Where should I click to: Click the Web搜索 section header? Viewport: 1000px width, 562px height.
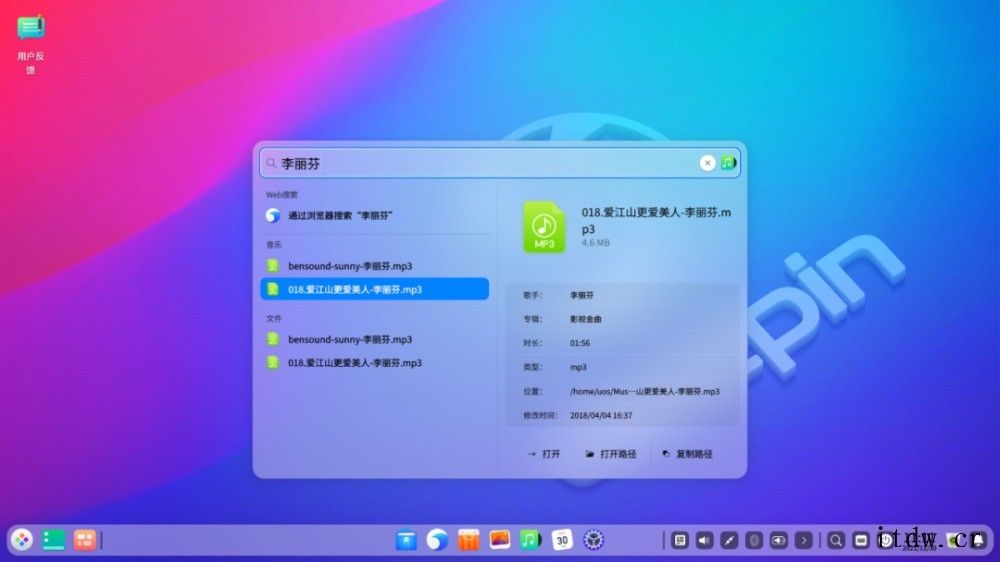(281, 195)
